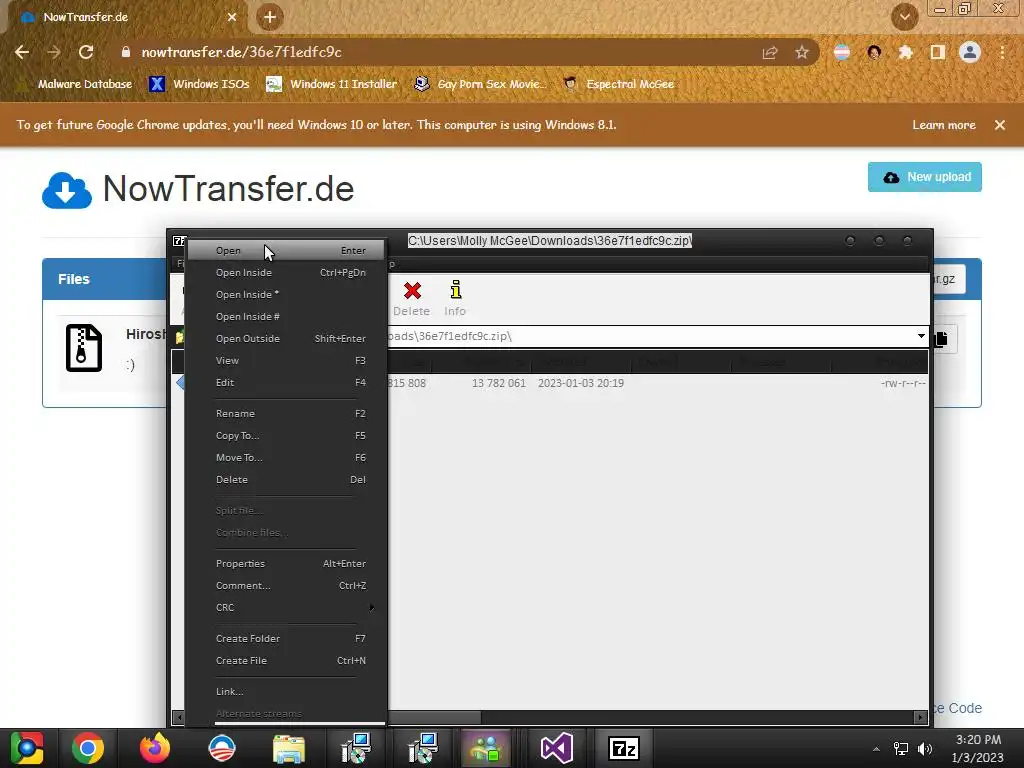Open the people icon taskbar app

tap(487, 748)
